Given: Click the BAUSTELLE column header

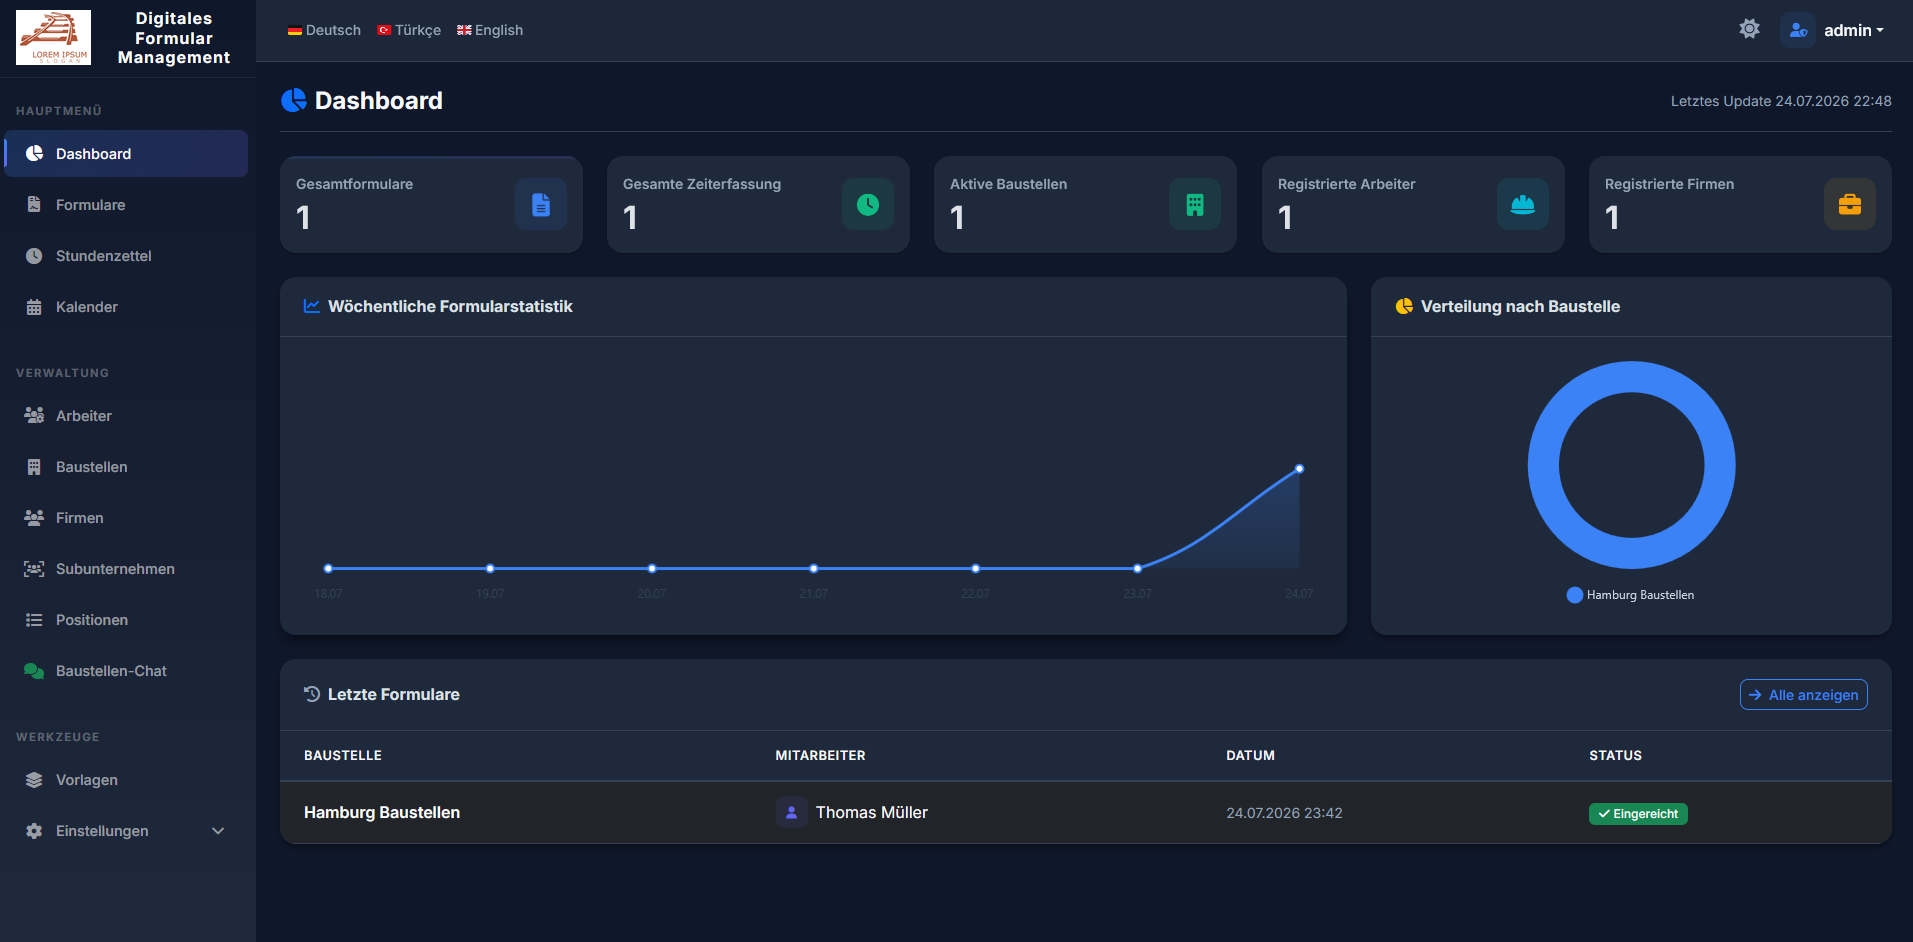Looking at the screenshot, I should click(343, 755).
